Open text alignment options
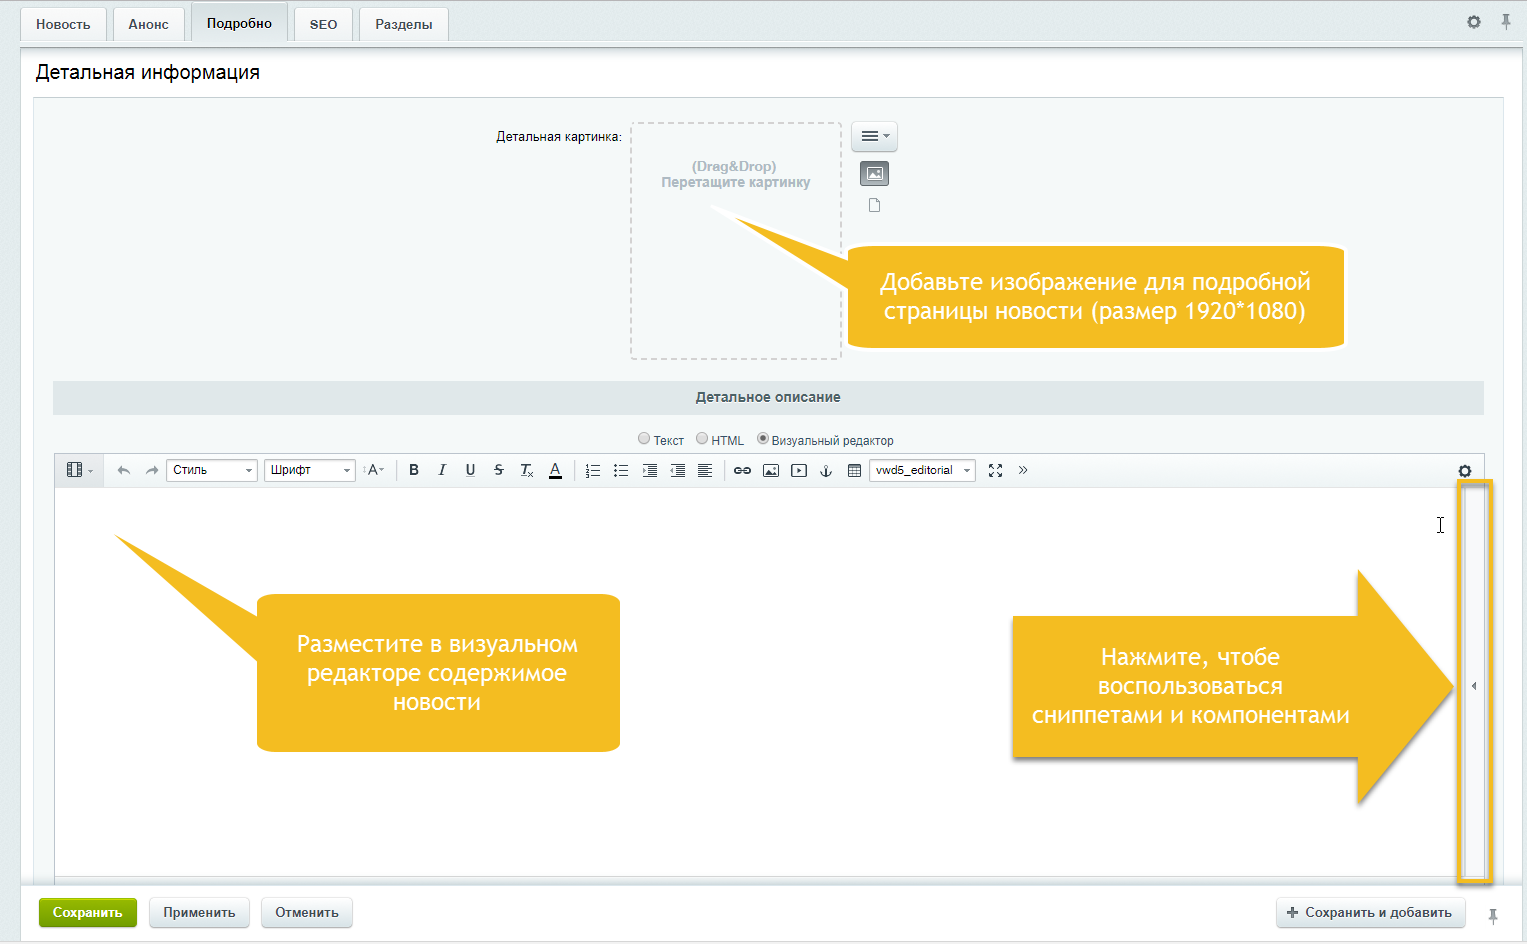The height and width of the screenshot is (944, 1527). [x=705, y=470]
